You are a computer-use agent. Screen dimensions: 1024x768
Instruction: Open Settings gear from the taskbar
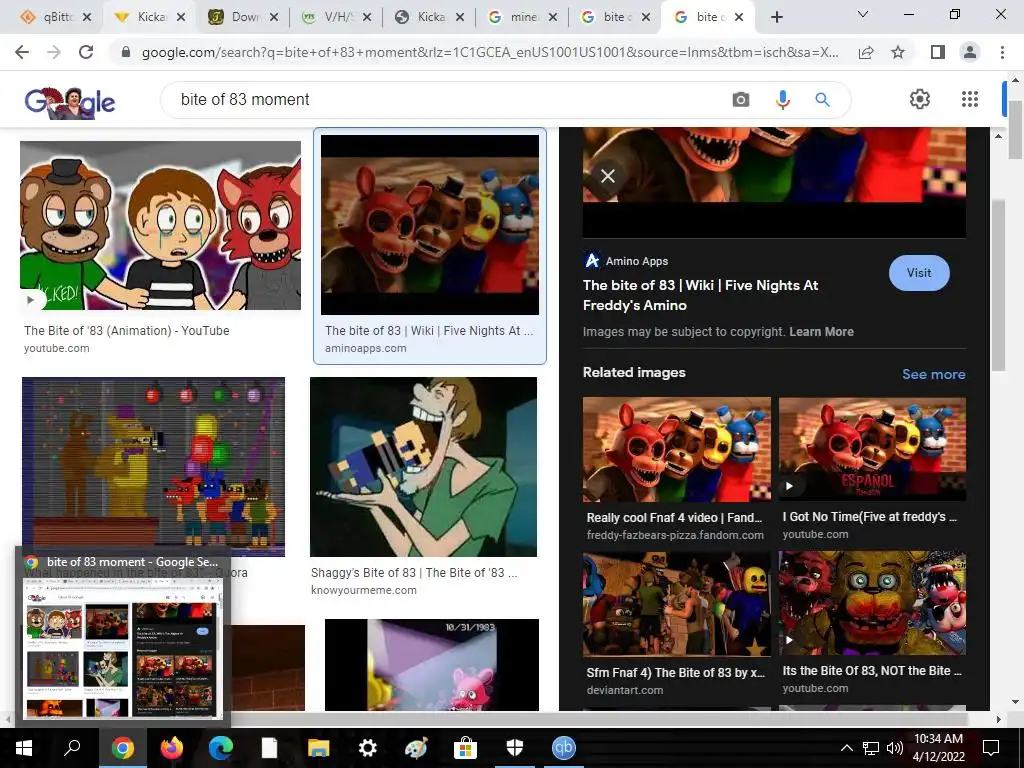tap(368, 748)
